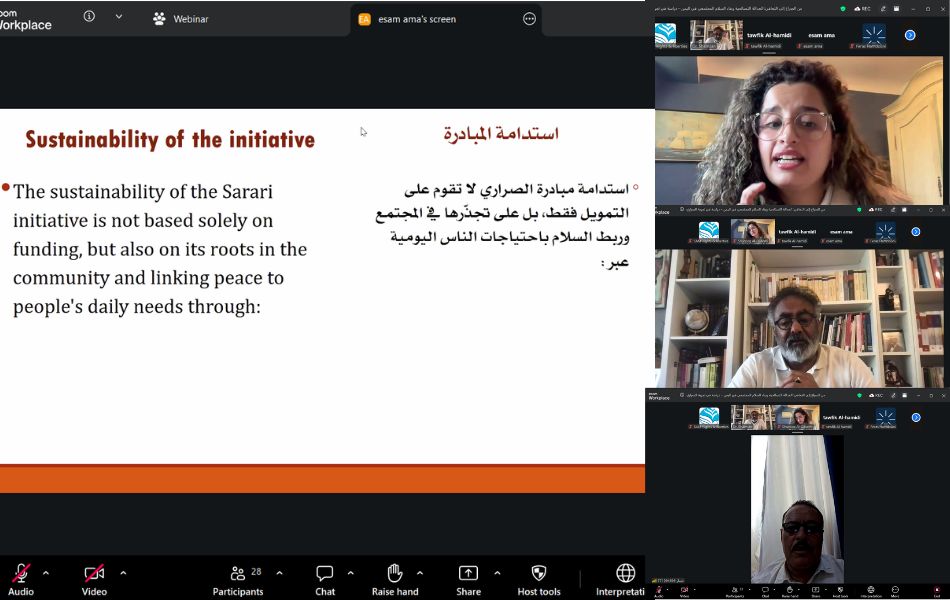This screenshot has width=950, height=600.
Task: Open the Chat panel
Action: coord(325,578)
